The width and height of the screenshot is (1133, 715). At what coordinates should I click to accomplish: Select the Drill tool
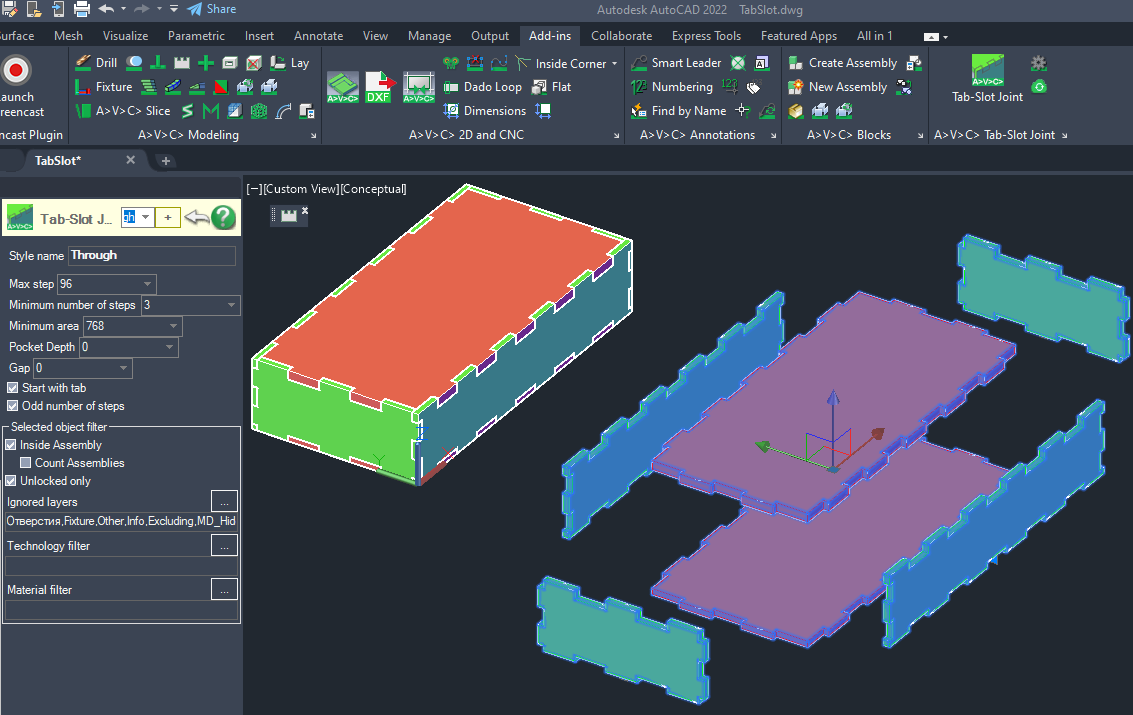point(96,63)
